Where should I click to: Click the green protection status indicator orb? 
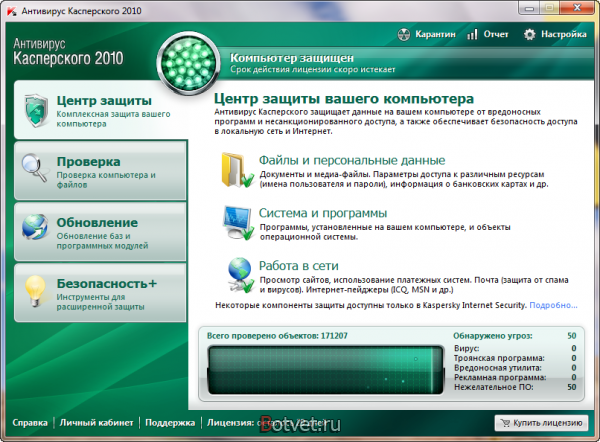coord(188,63)
